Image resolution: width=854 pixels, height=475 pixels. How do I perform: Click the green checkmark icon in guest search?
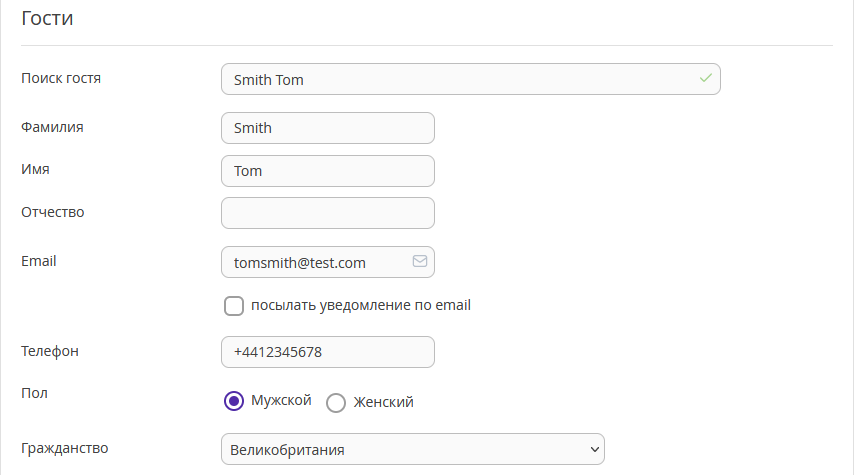pos(706,78)
